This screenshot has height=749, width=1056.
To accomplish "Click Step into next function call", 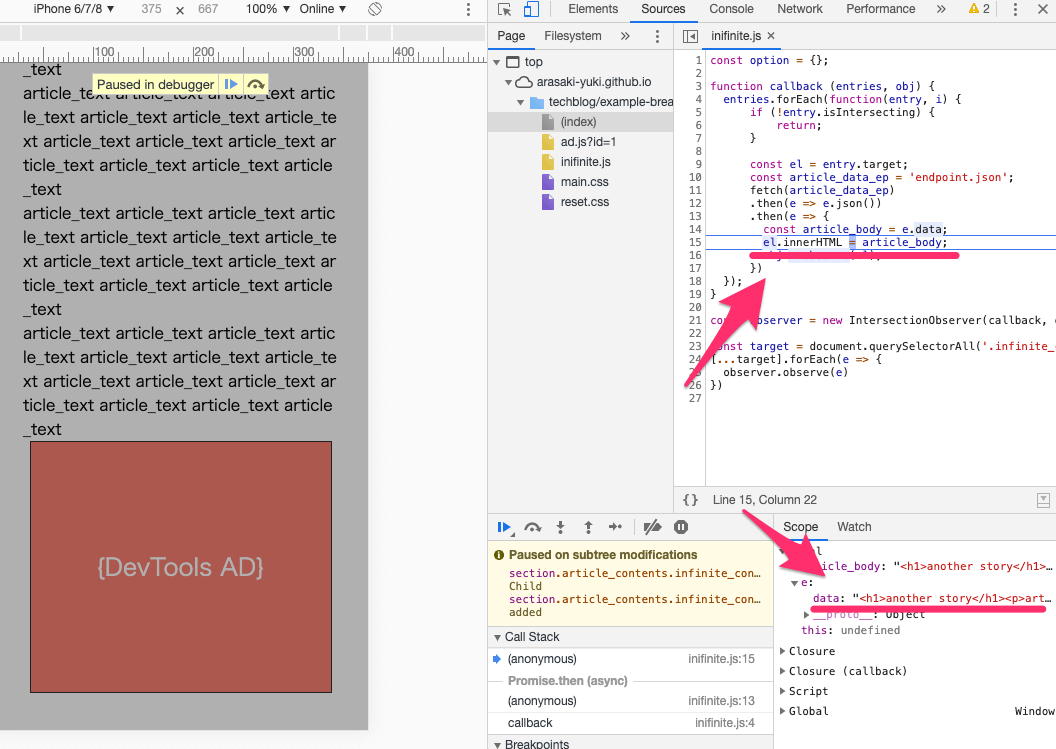I will tap(561, 527).
